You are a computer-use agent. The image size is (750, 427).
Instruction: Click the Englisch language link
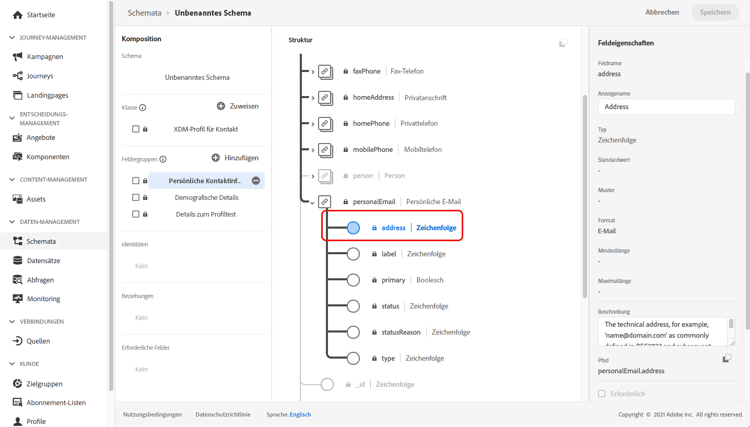pos(300,414)
